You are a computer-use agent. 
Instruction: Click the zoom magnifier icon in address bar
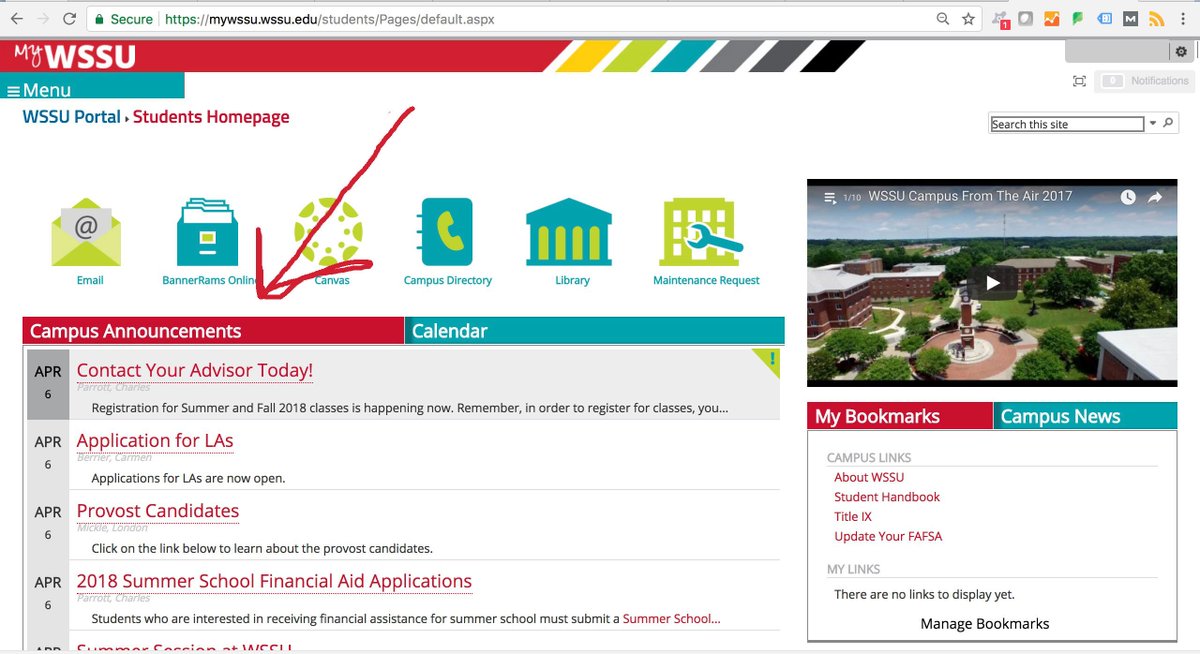click(943, 19)
